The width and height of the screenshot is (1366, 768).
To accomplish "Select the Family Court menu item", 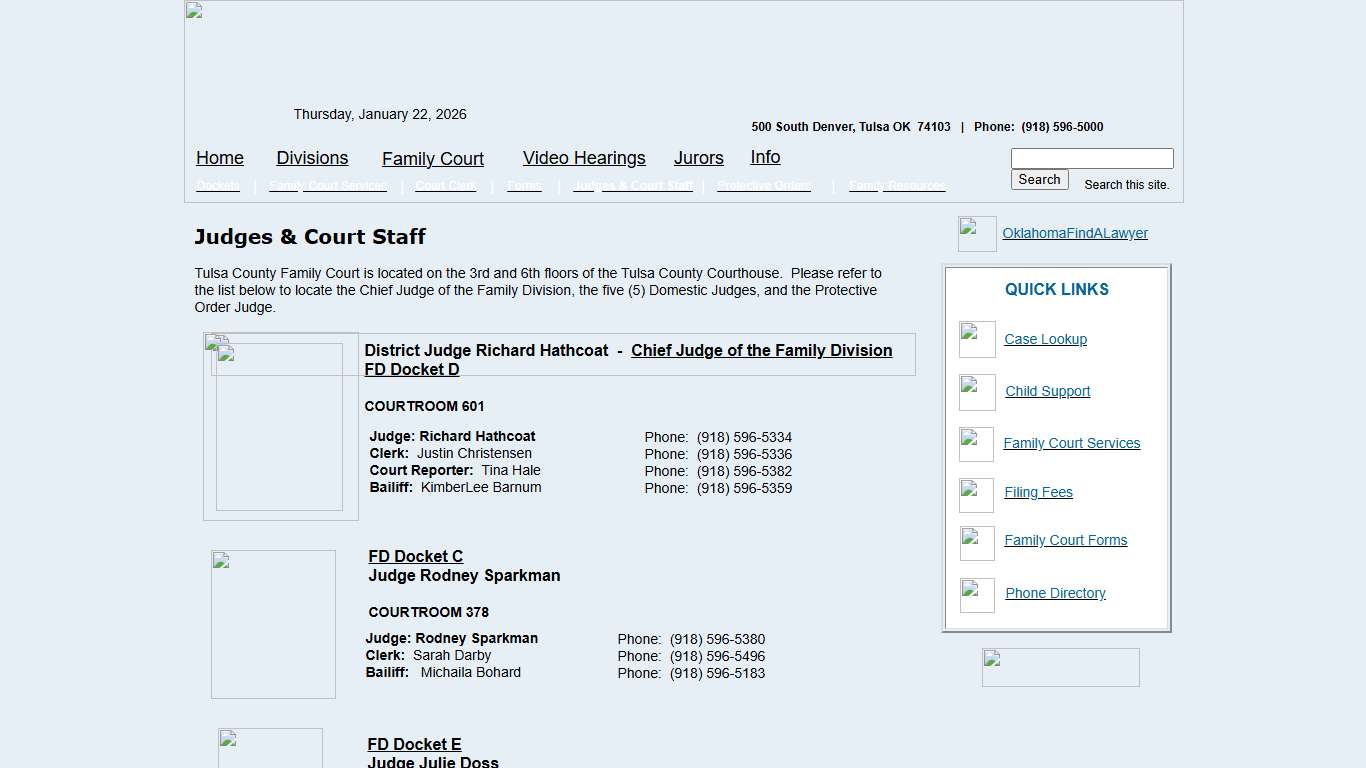I will click(432, 159).
